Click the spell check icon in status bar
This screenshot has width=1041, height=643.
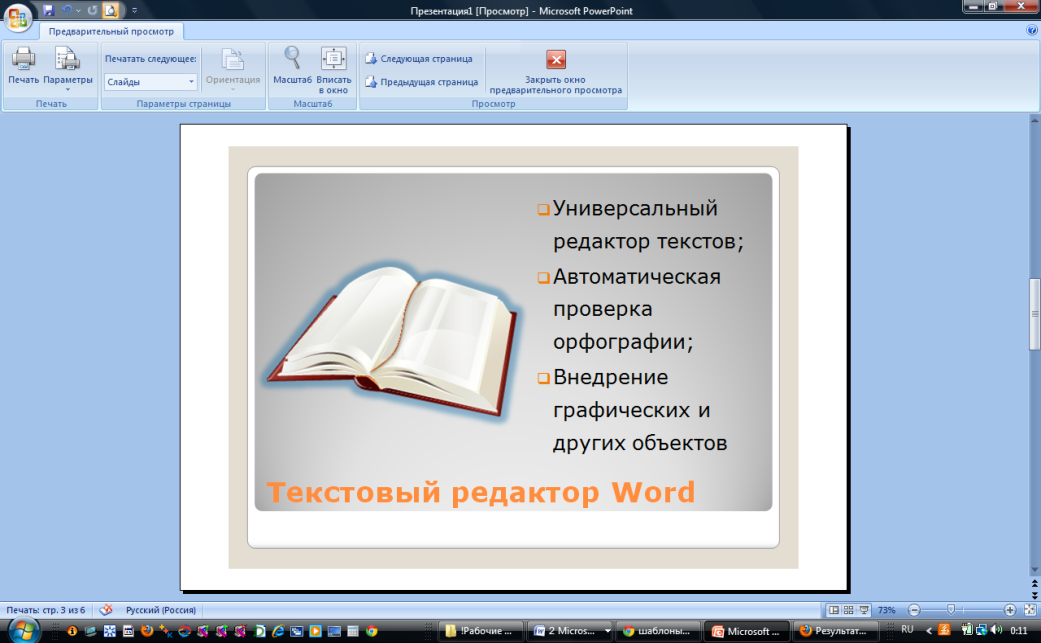pos(106,609)
